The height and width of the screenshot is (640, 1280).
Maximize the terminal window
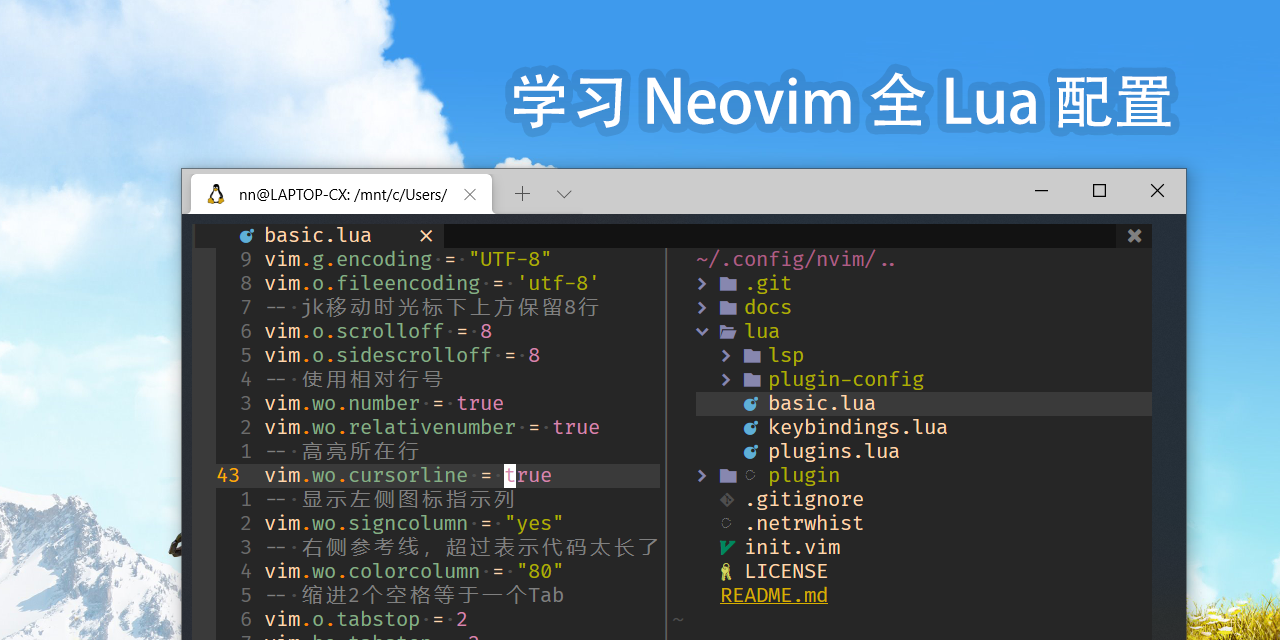pos(1099,191)
